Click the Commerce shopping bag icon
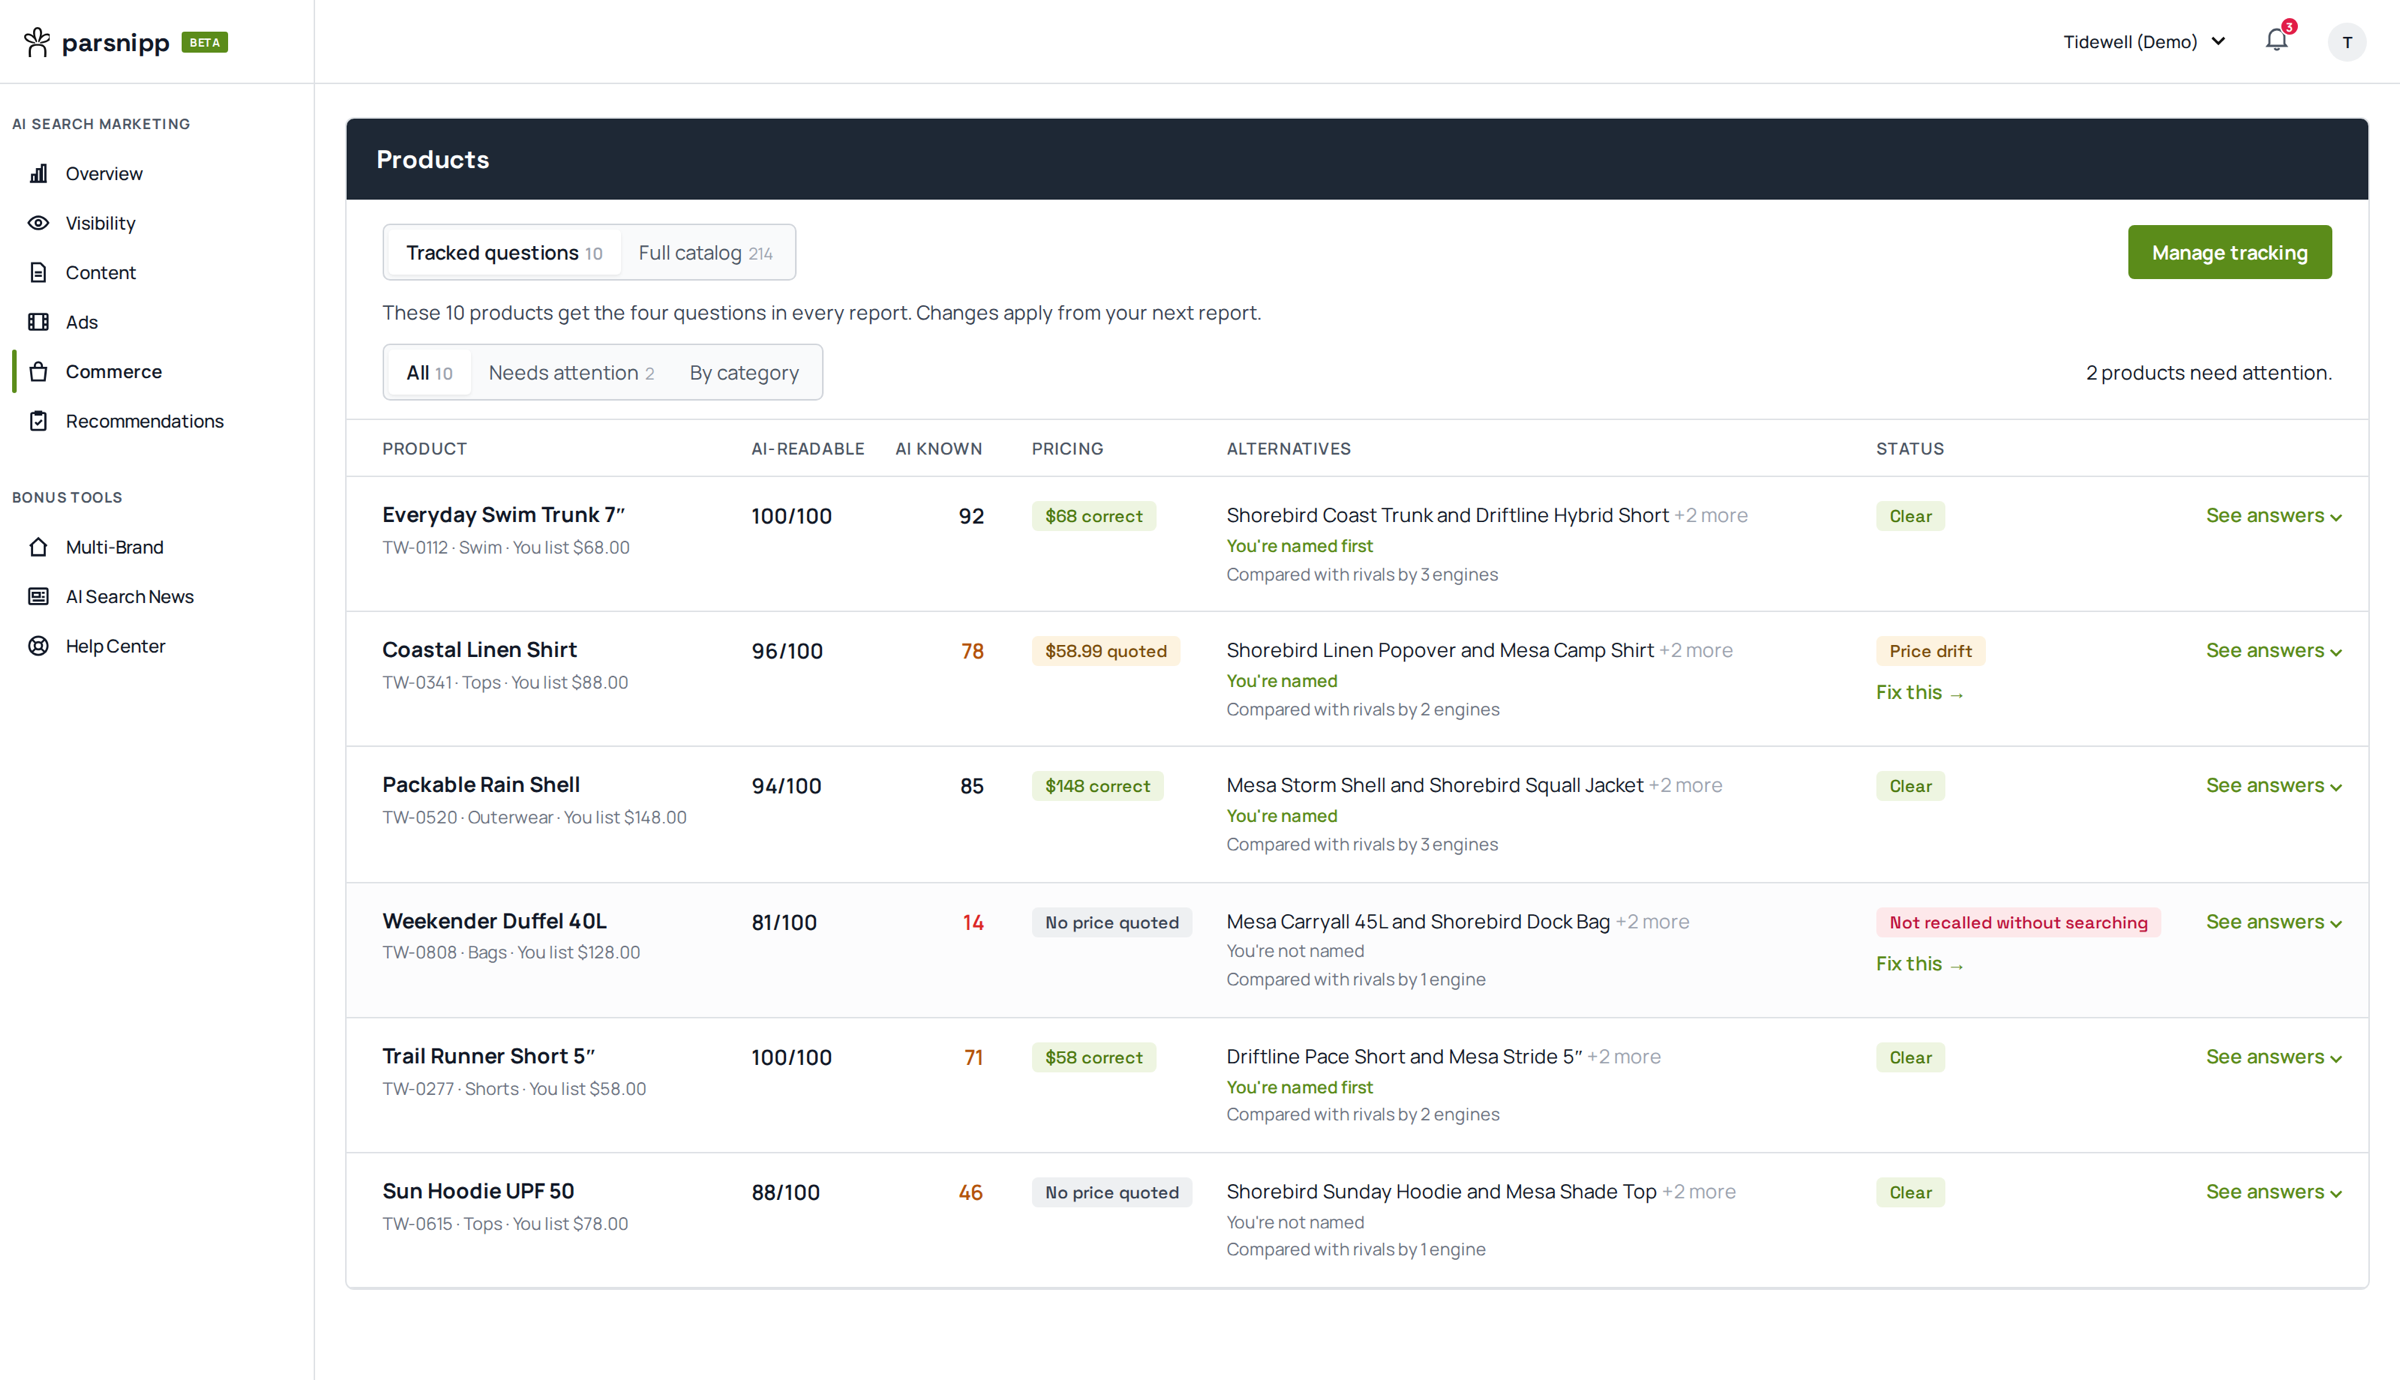This screenshot has height=1380, width=2400. click(38, 371)
